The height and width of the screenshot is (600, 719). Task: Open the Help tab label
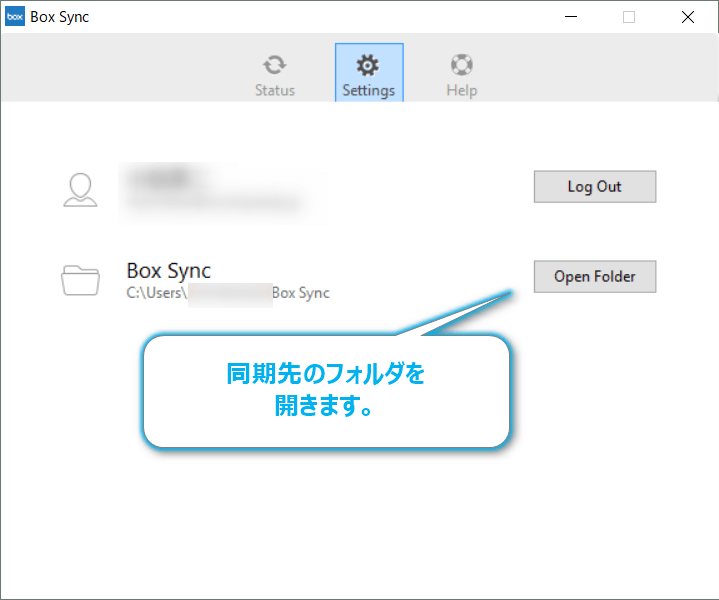(x=461, y=90)
